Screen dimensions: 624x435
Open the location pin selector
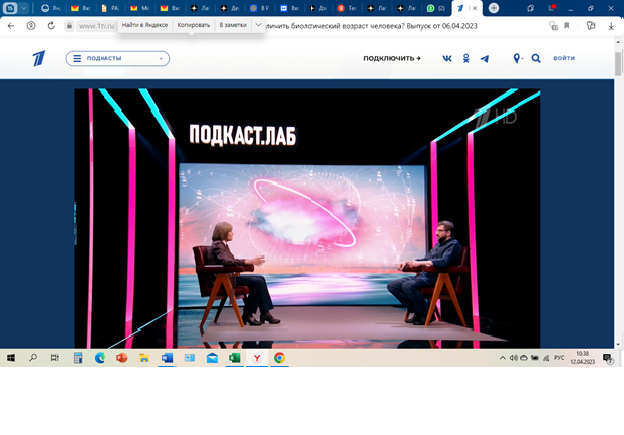(517, 59)
